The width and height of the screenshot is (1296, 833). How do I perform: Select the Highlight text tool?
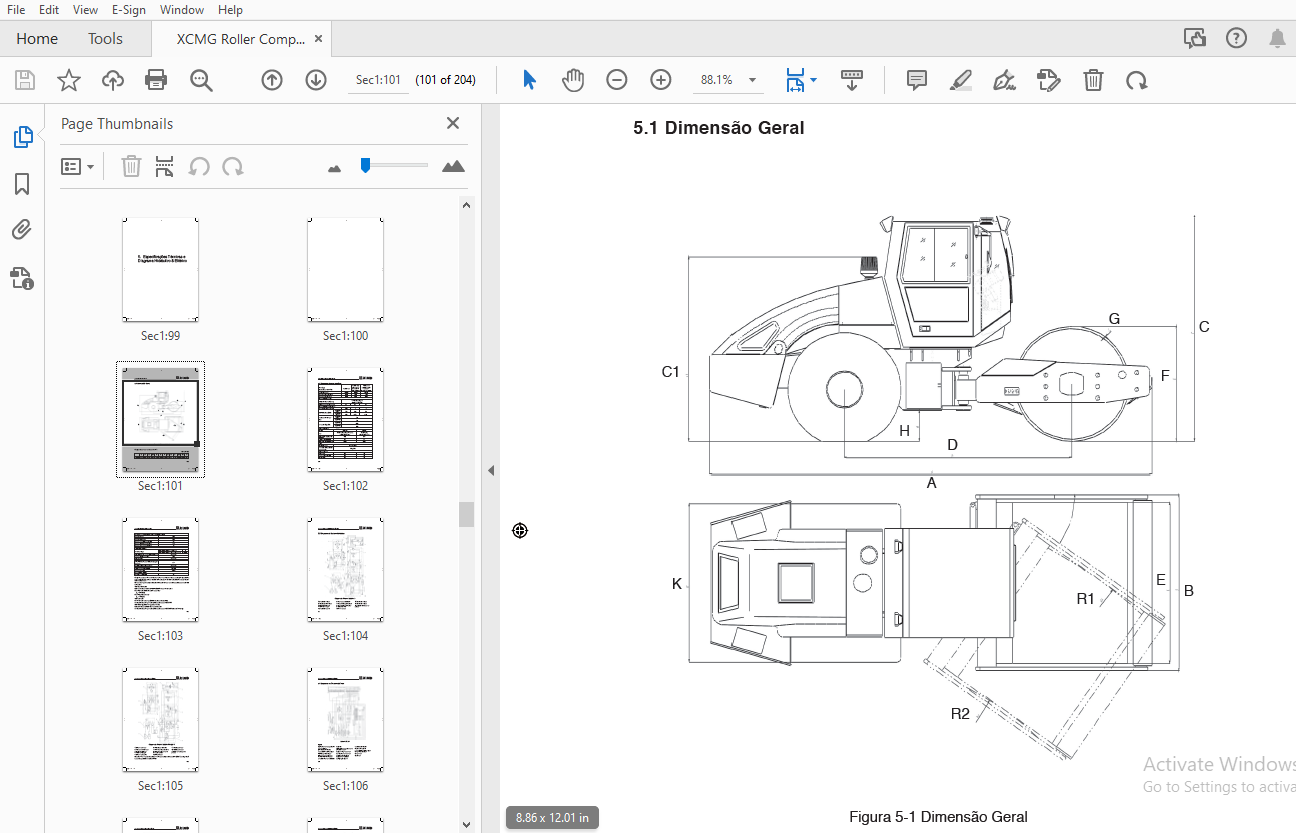click(x=961, y=80)
